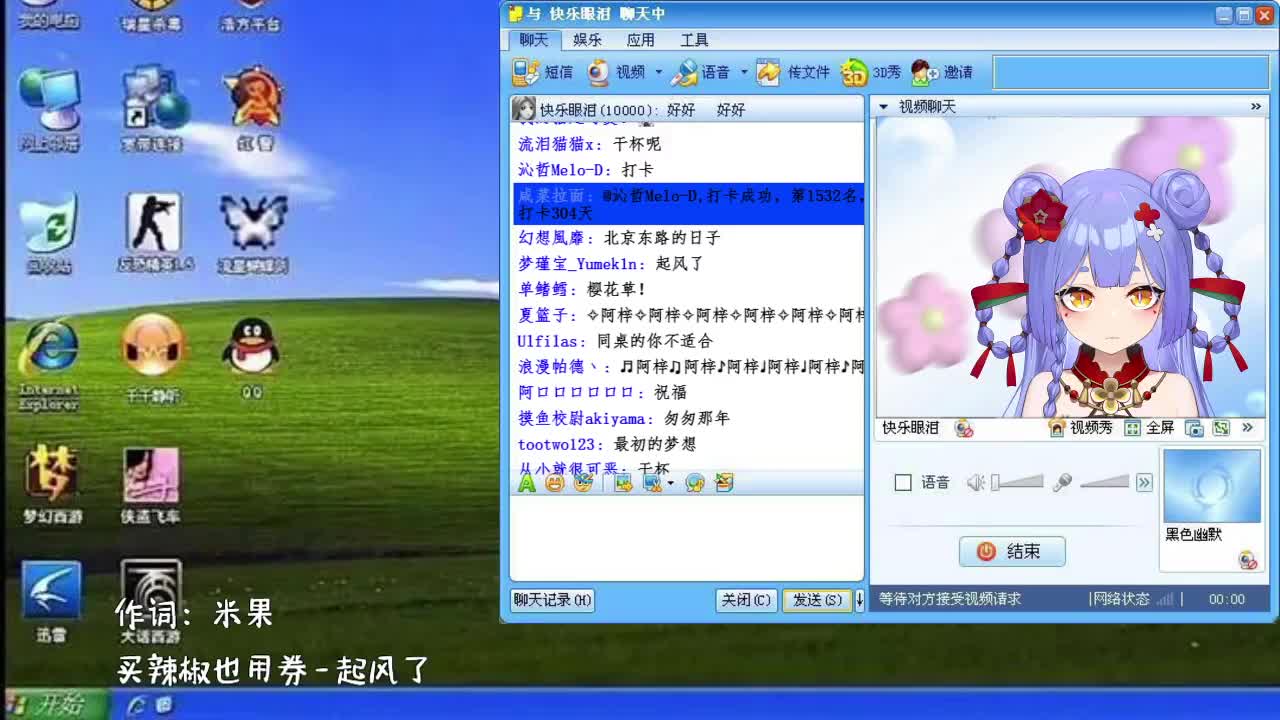The image size is (1280, 720).
Task: Expand audio settings chevron next to mic slider
Action: (1144, 483)
